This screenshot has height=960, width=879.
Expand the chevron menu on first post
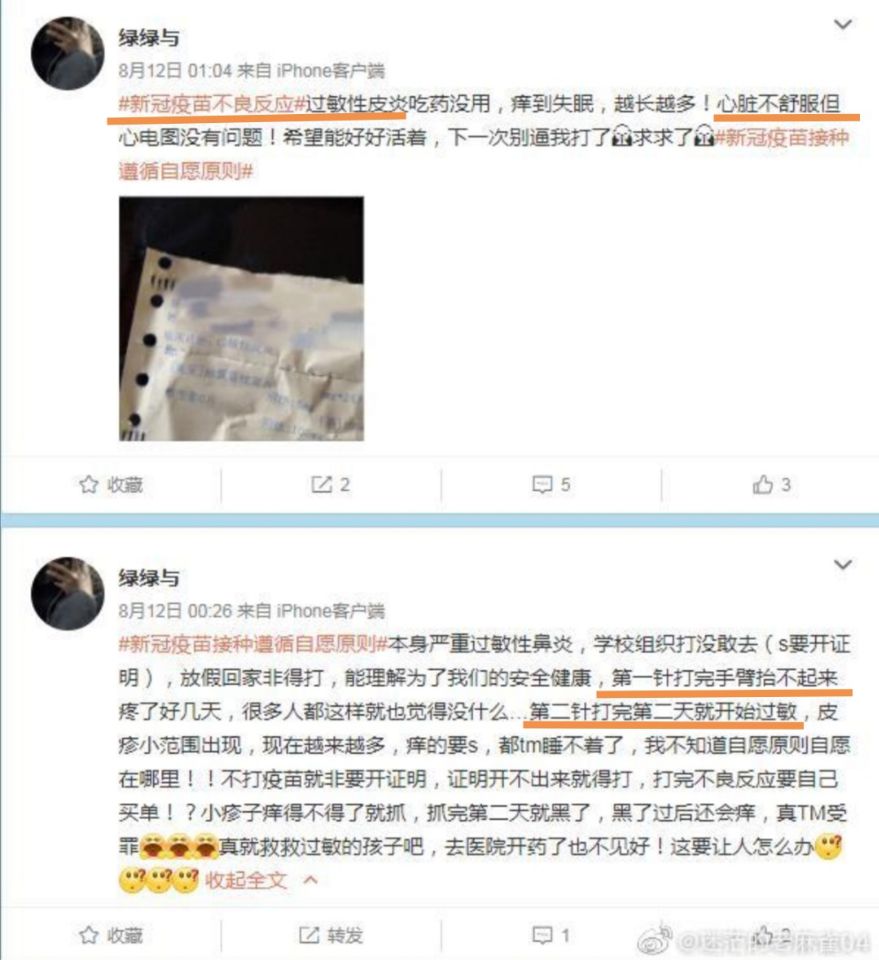pyautogui.click(x=843, y=24)
